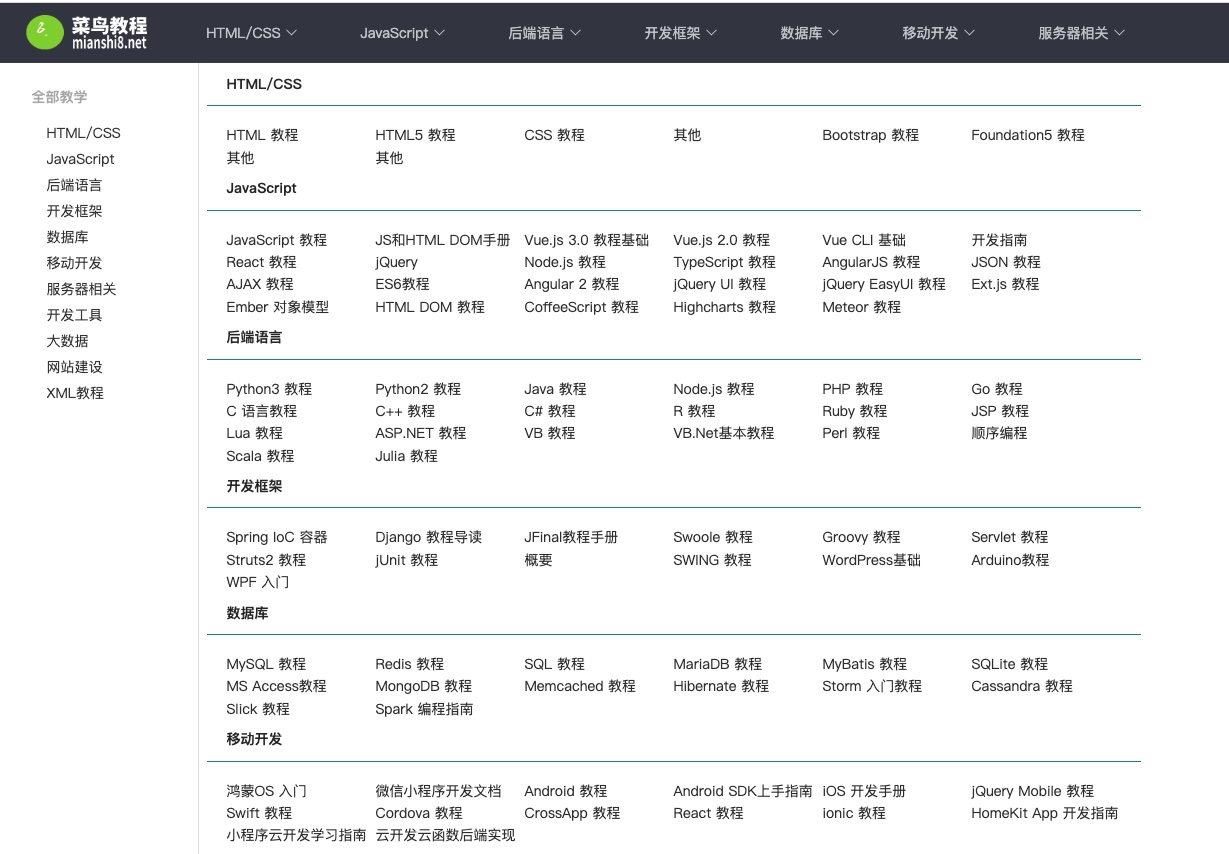Open the Julia 教程 link
This screenshot has height=854, width=1229.
tap(406, 456)
